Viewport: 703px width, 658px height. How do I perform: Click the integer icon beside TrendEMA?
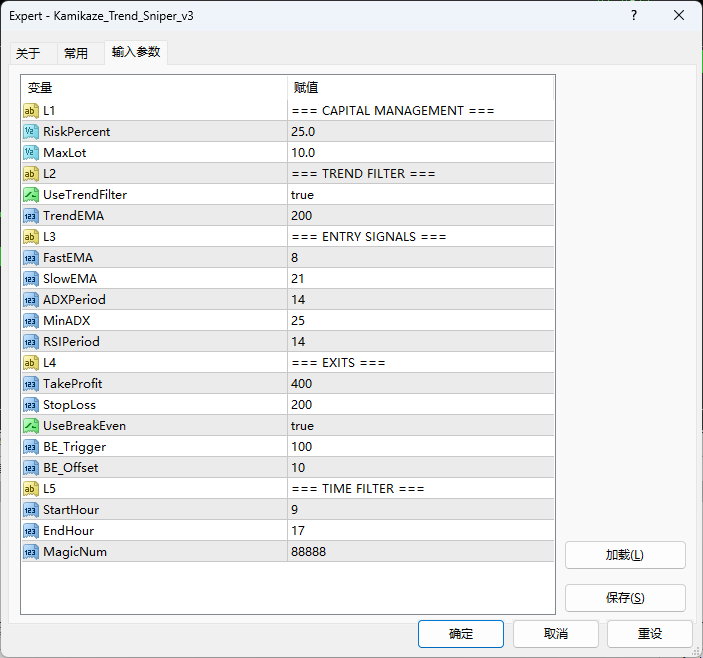(31, 215)
